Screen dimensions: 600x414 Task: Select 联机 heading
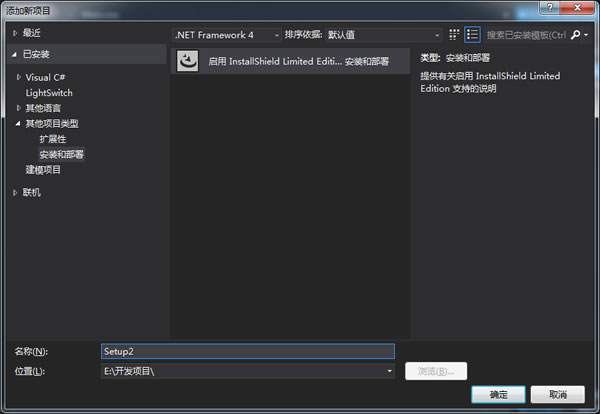coord(31,192)
